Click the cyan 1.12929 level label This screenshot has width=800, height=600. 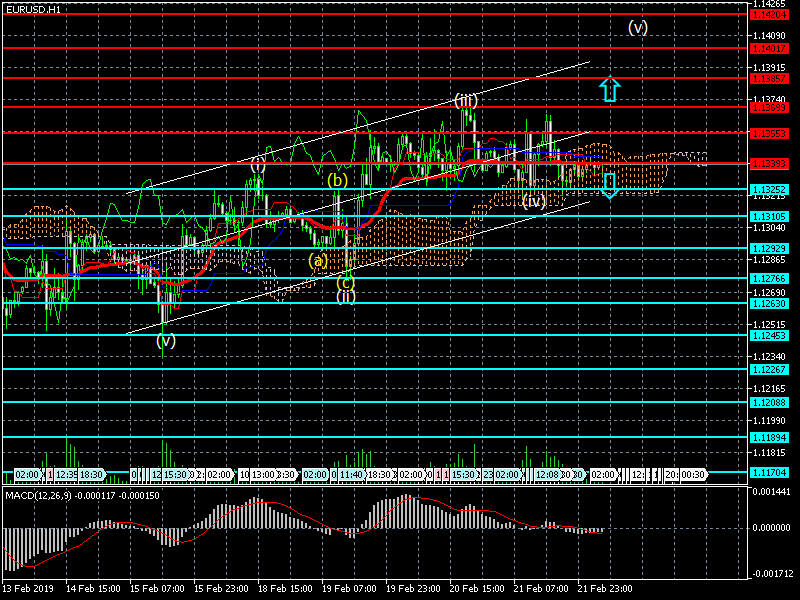[x=769, y=248]
